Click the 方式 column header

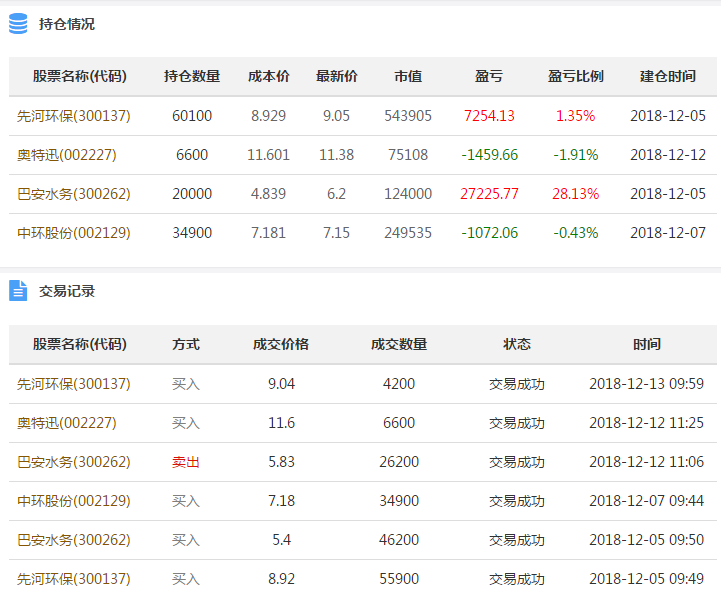coord(186,344)
